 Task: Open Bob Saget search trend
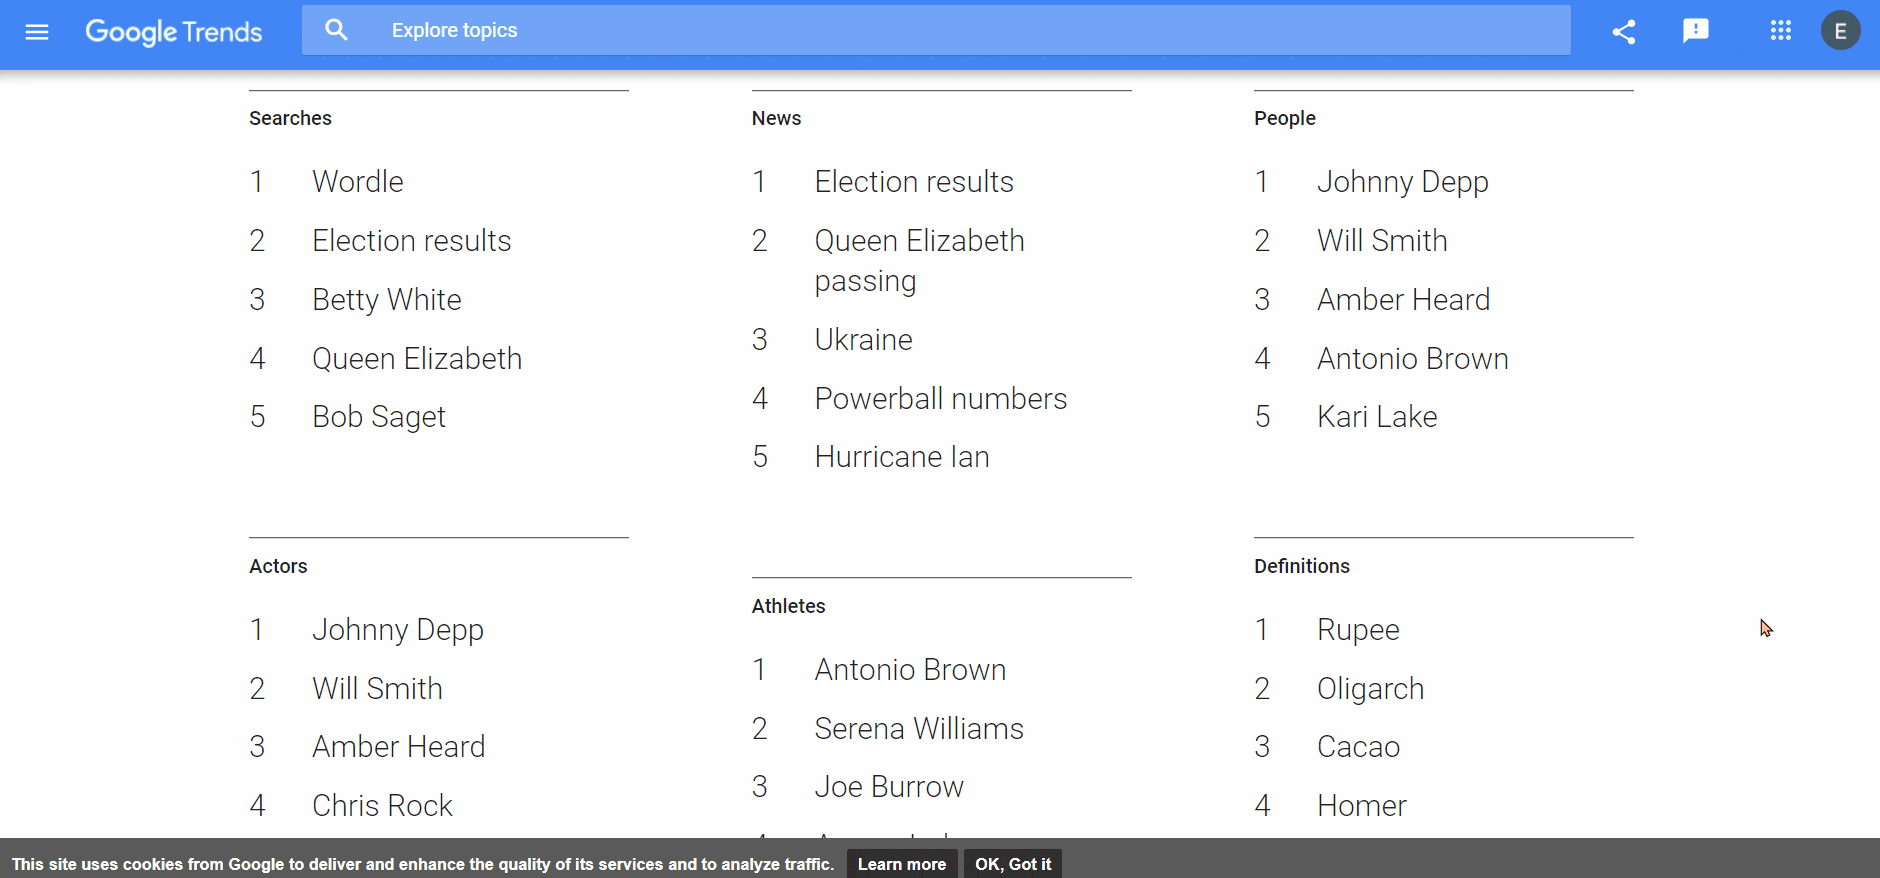[379, 417]
